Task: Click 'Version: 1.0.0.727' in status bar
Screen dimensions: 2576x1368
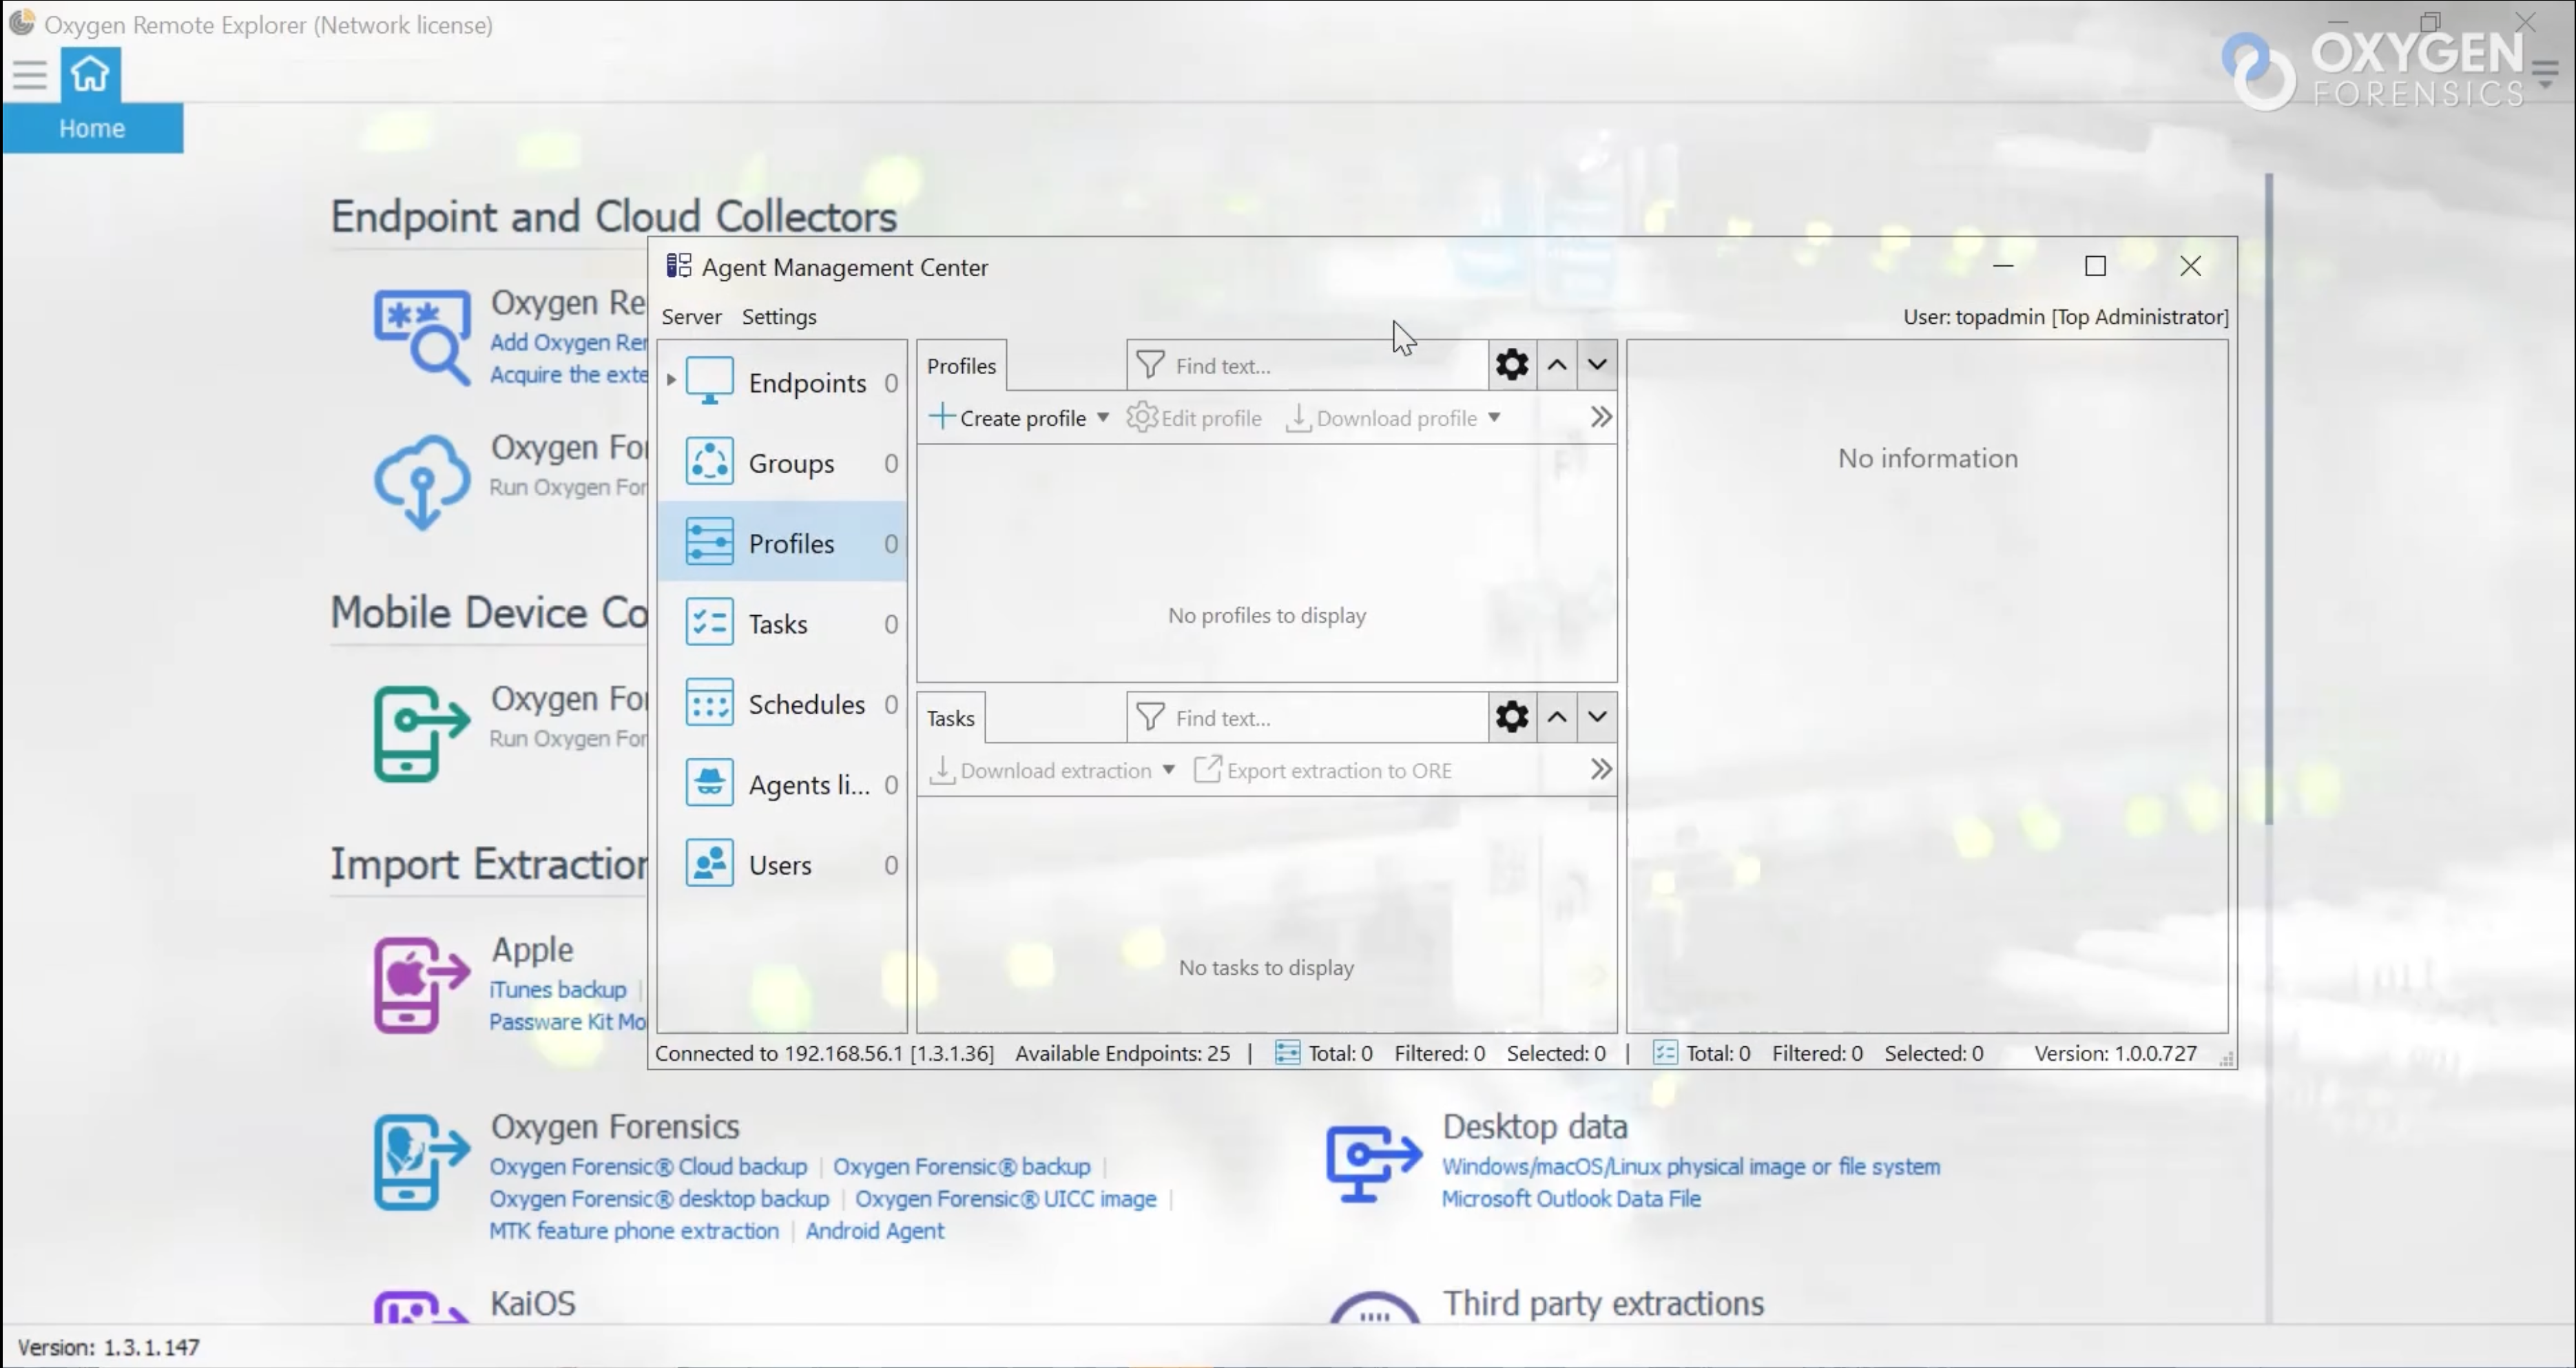Action: pyautogui.click(x=2115, y=1053)
